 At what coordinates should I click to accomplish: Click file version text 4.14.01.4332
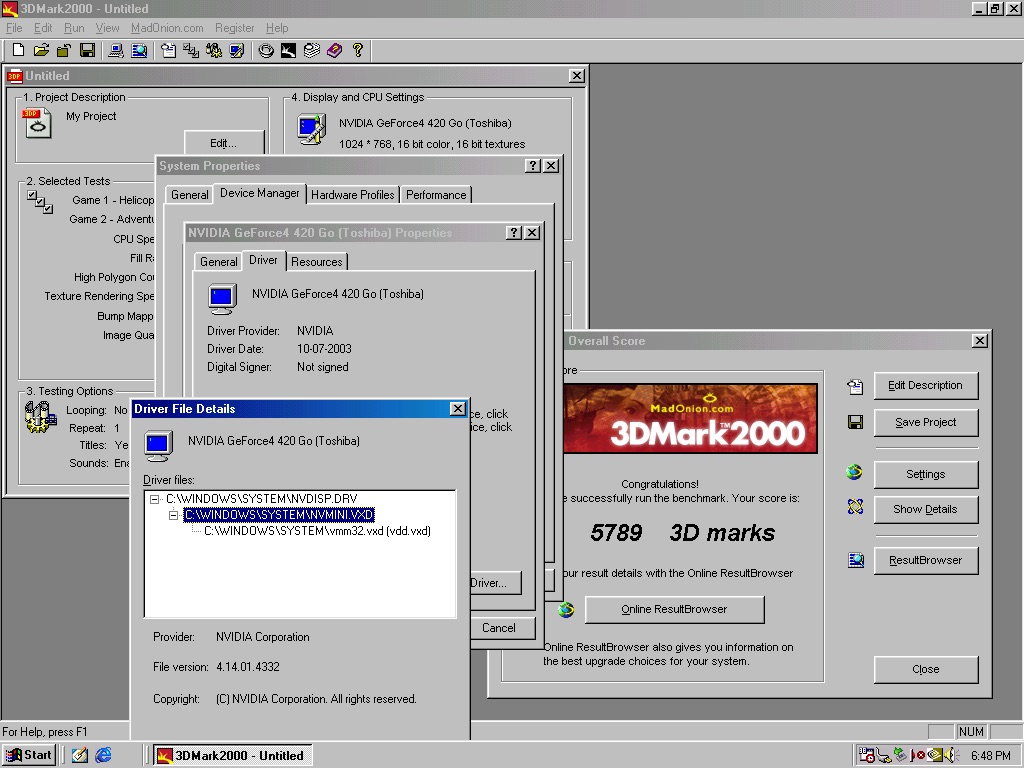click(248, 667)
